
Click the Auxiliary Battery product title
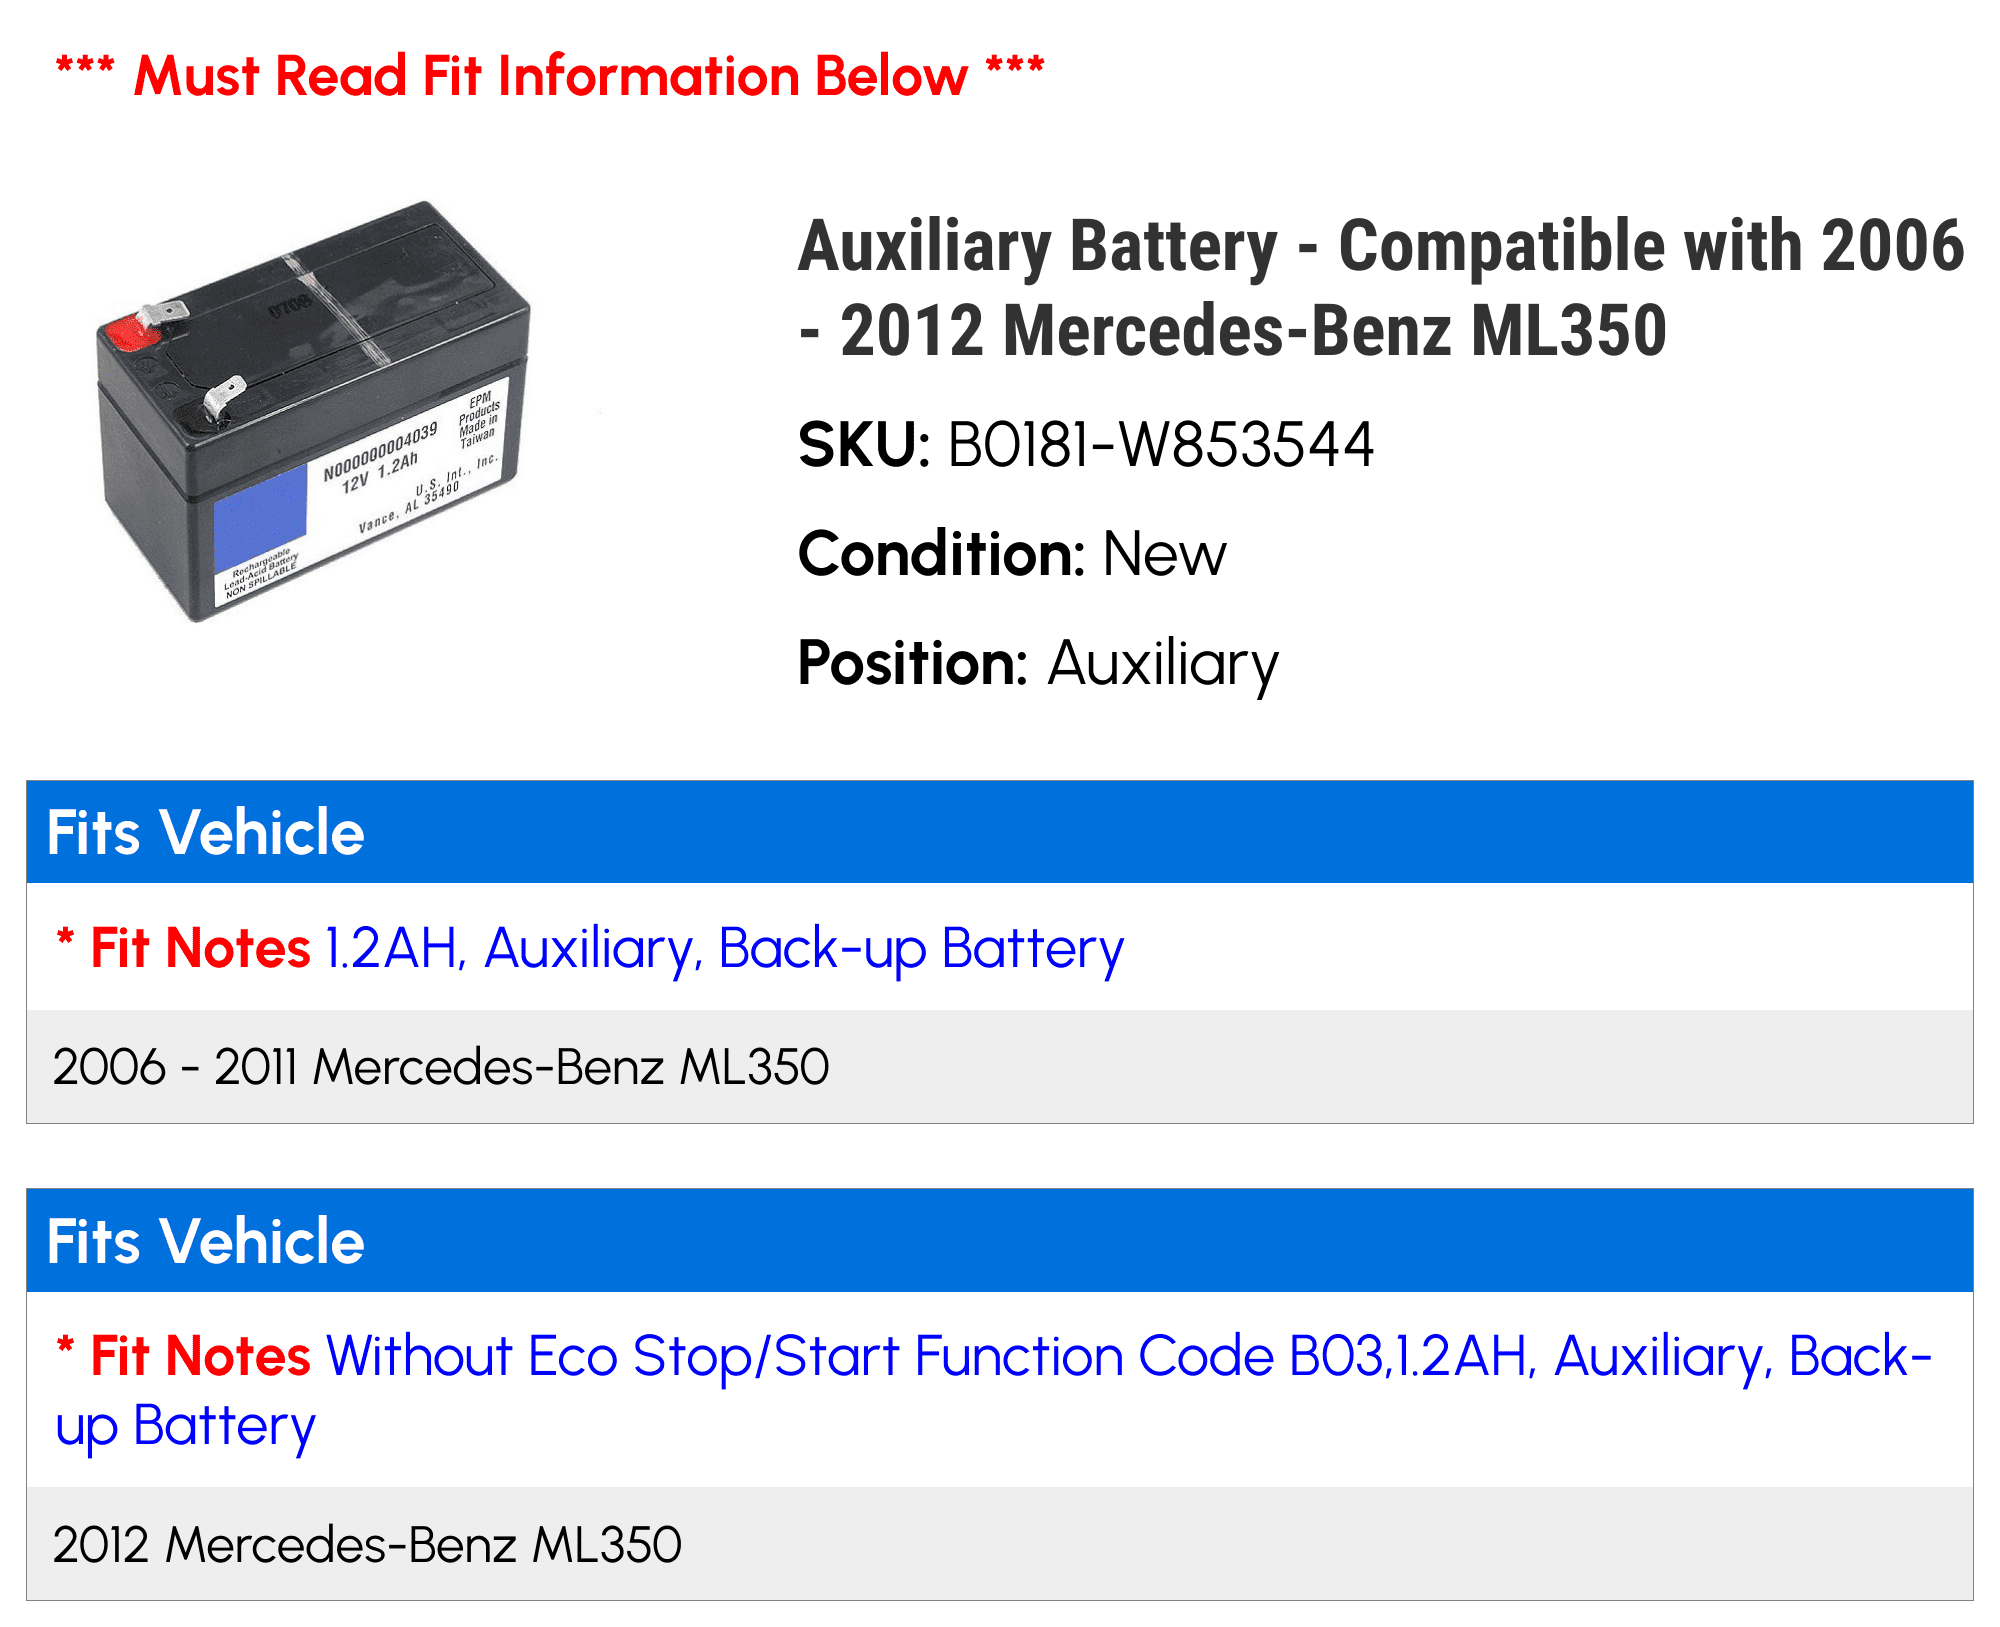coord(1381,288)
